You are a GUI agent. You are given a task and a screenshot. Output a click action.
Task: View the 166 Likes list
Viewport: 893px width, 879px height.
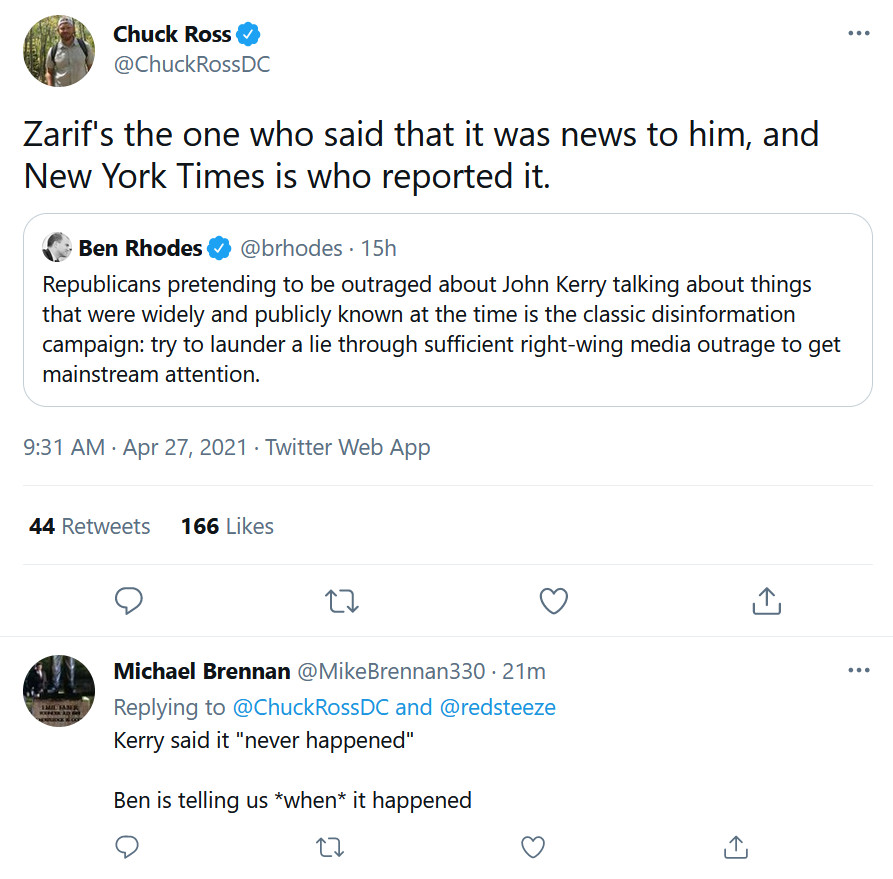pos(227,526)
